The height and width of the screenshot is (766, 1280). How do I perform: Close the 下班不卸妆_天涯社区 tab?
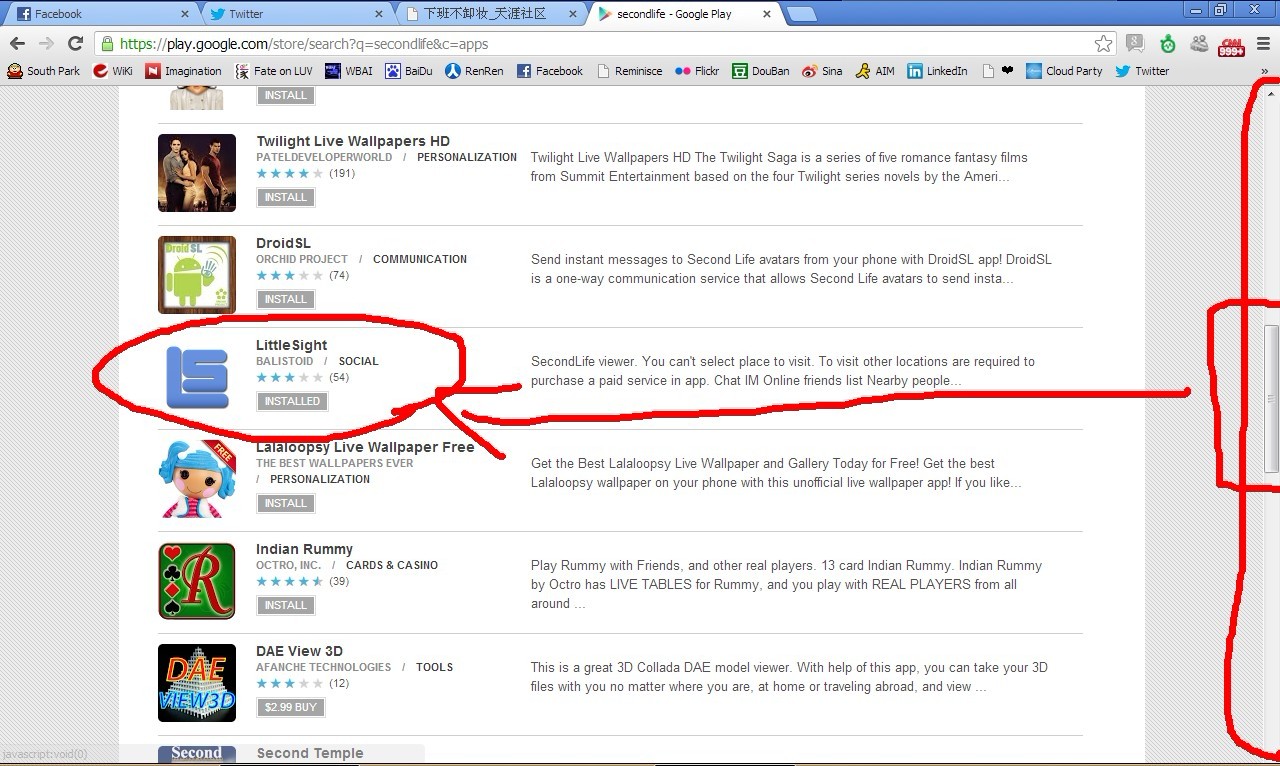point(572,14)
